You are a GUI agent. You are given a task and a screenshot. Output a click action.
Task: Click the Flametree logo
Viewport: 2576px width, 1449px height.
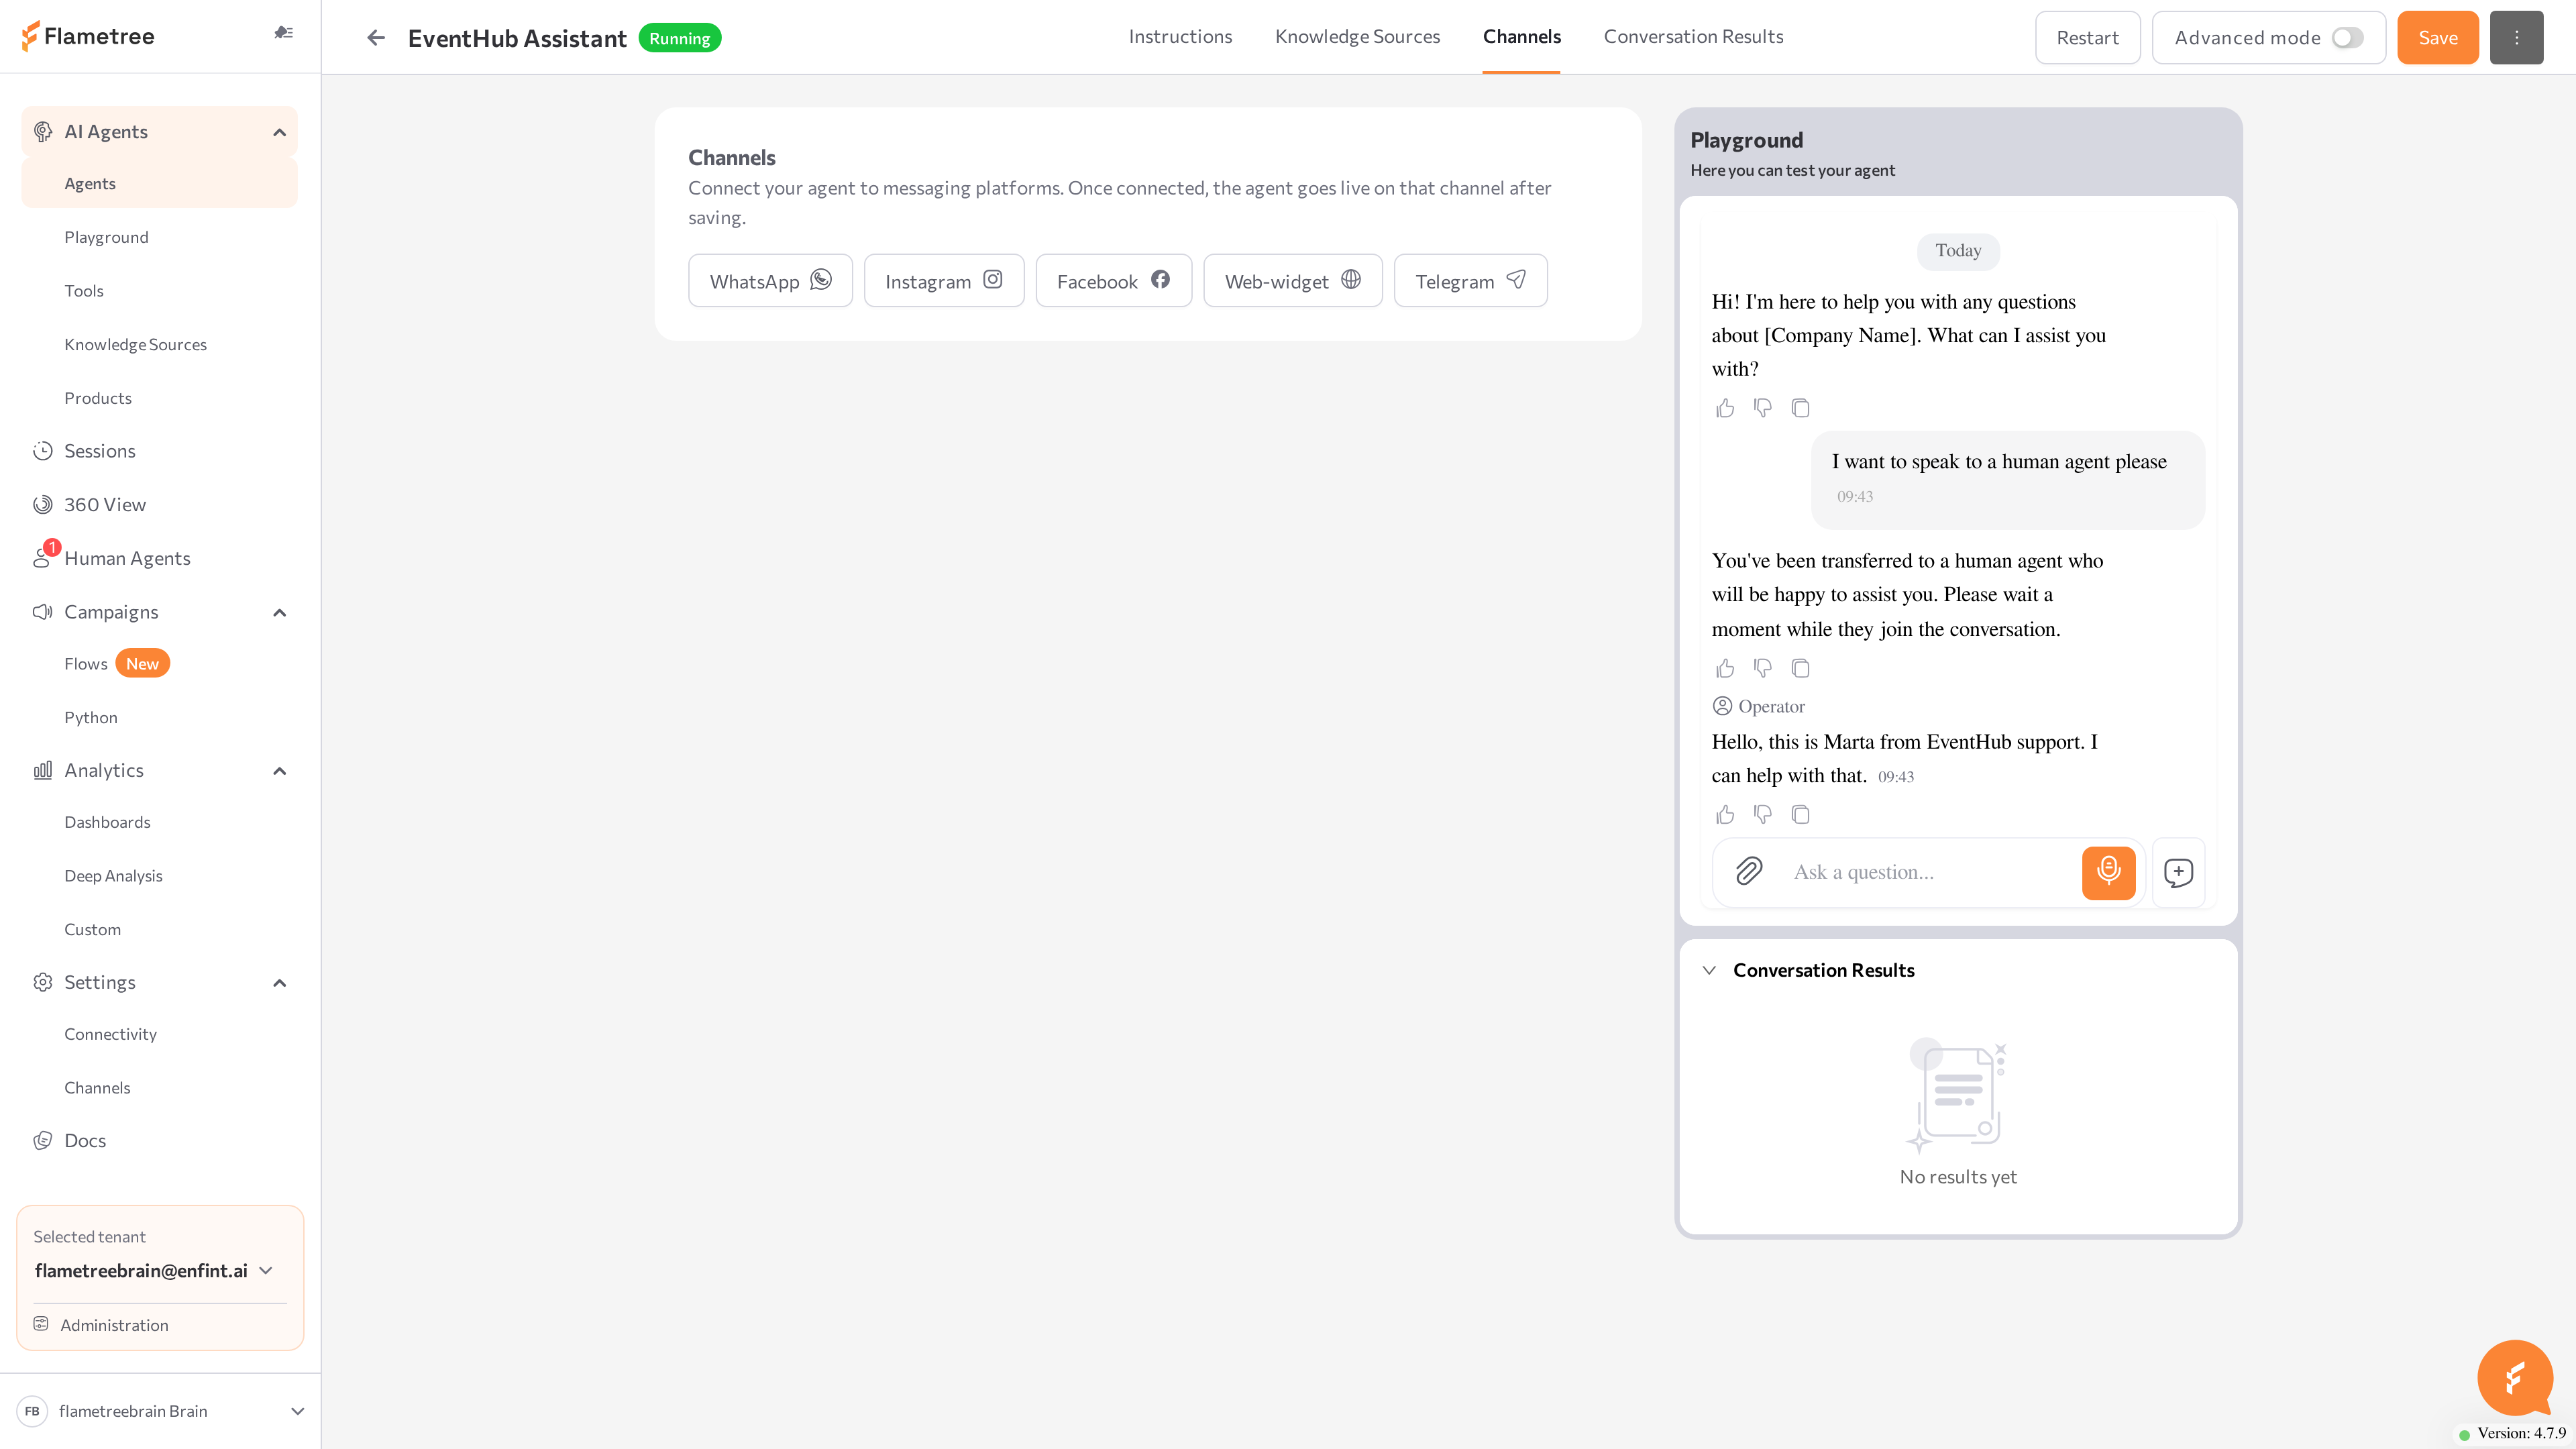coord(88,36)
